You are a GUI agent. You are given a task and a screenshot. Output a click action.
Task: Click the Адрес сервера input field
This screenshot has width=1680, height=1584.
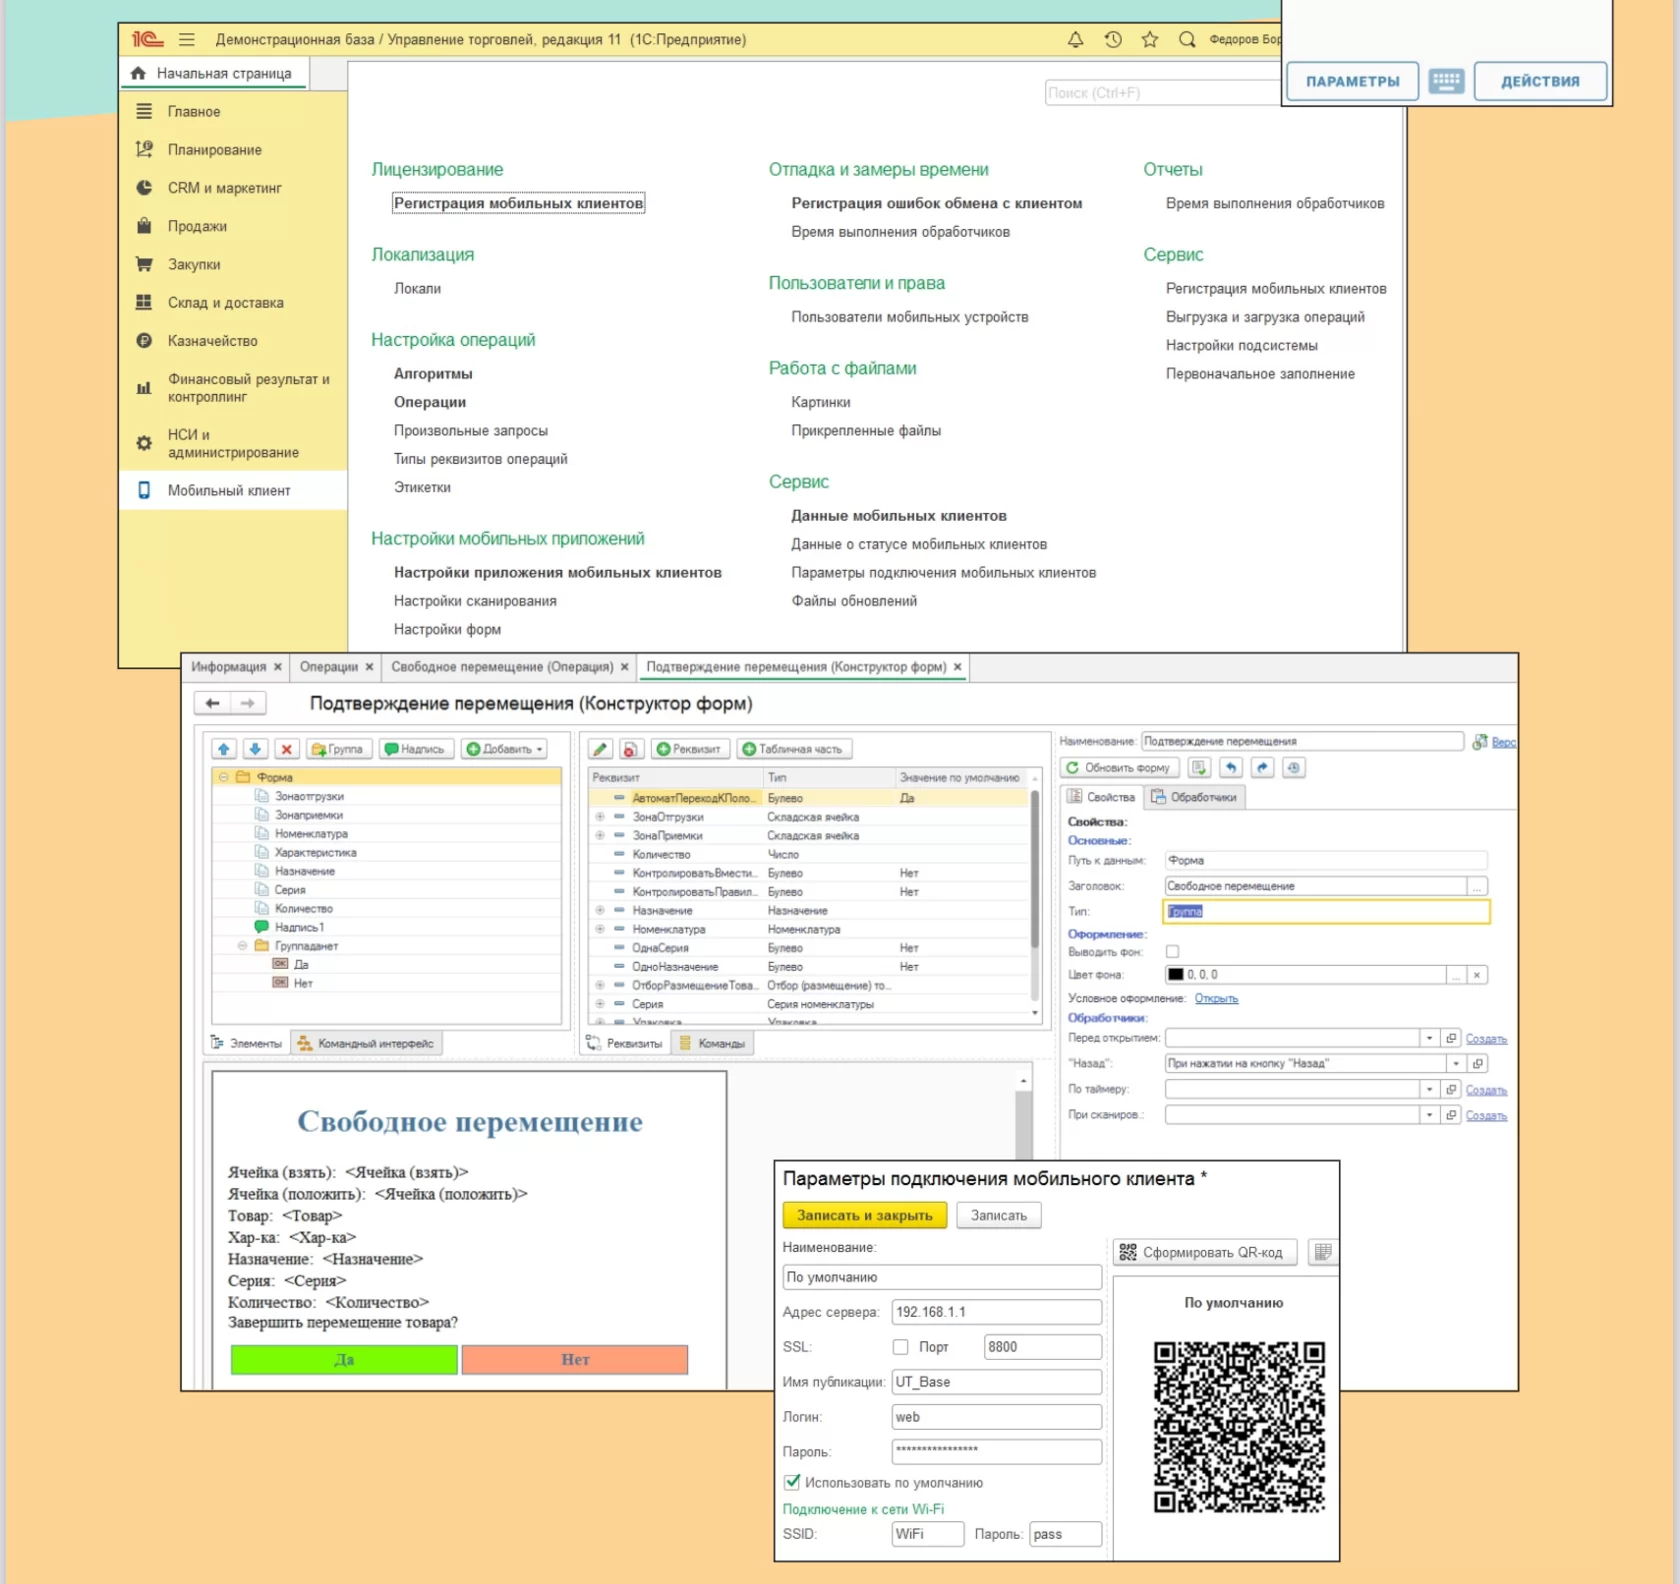(996, 1312)
